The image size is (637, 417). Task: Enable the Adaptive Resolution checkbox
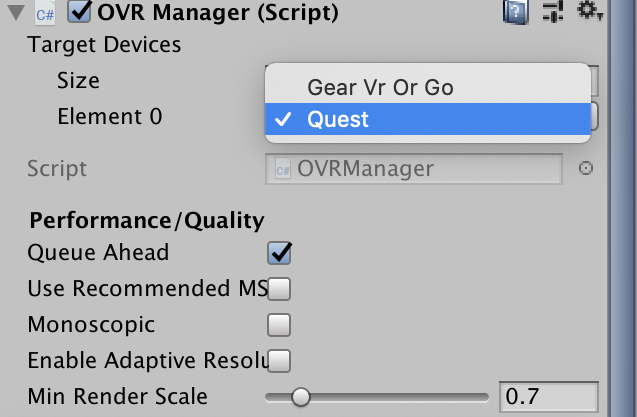click(x=279, y=360)
